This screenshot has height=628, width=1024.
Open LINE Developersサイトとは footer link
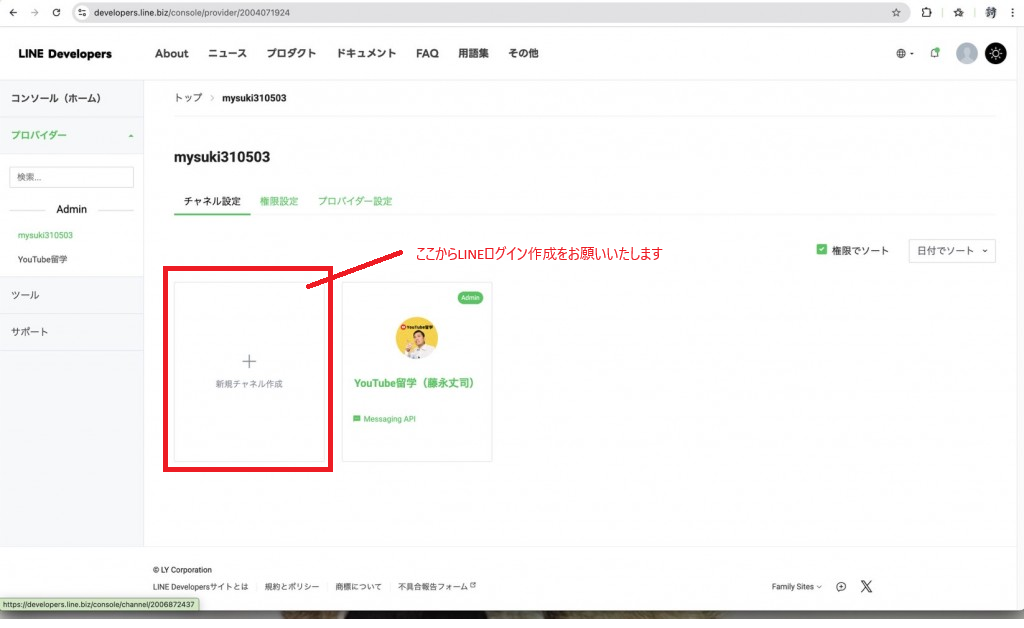click(200, 587)
